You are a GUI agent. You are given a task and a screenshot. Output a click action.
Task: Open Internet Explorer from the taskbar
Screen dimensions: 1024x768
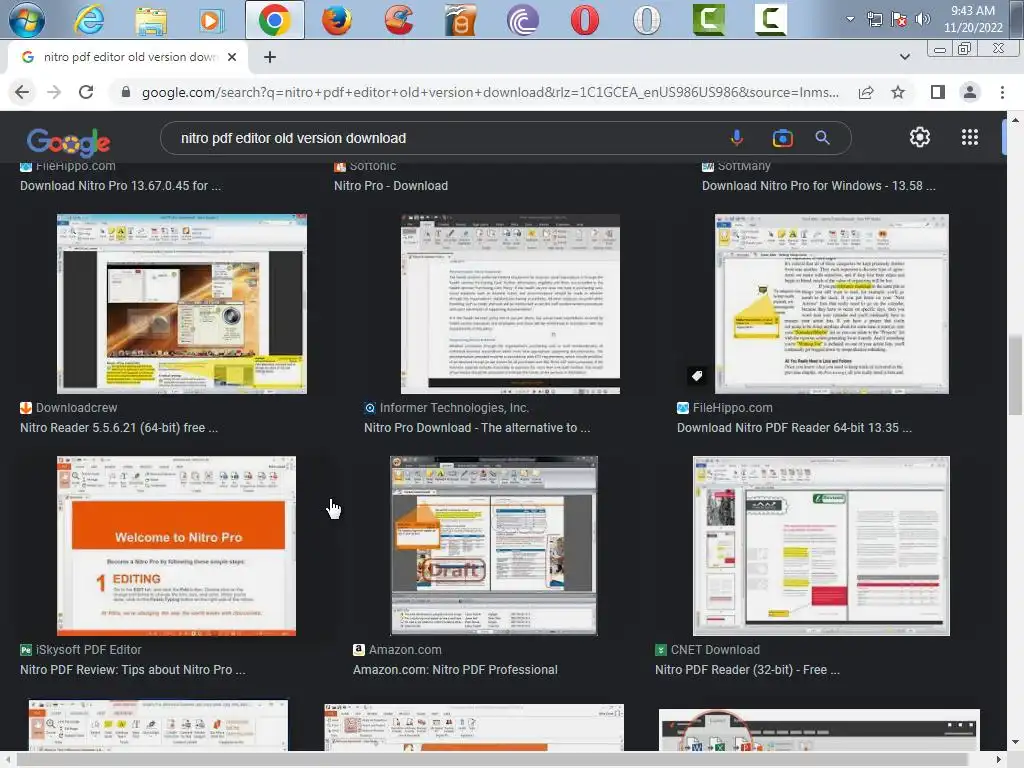[89, 20]
